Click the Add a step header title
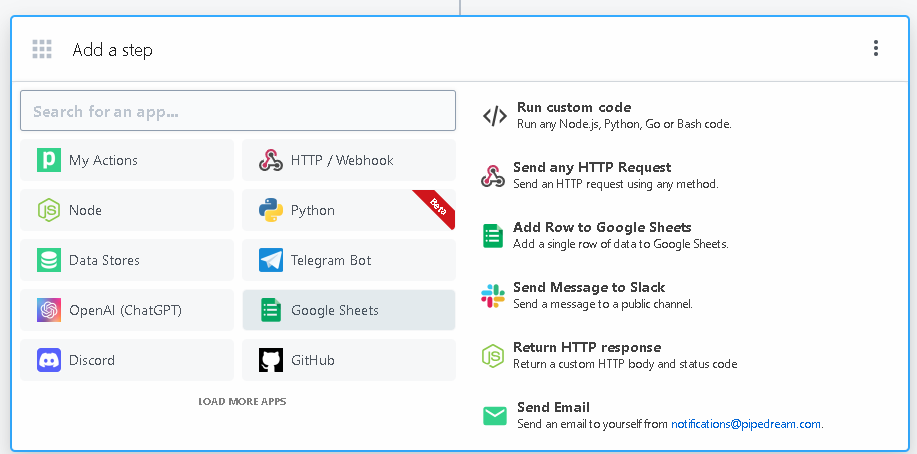 click(112, 50)
